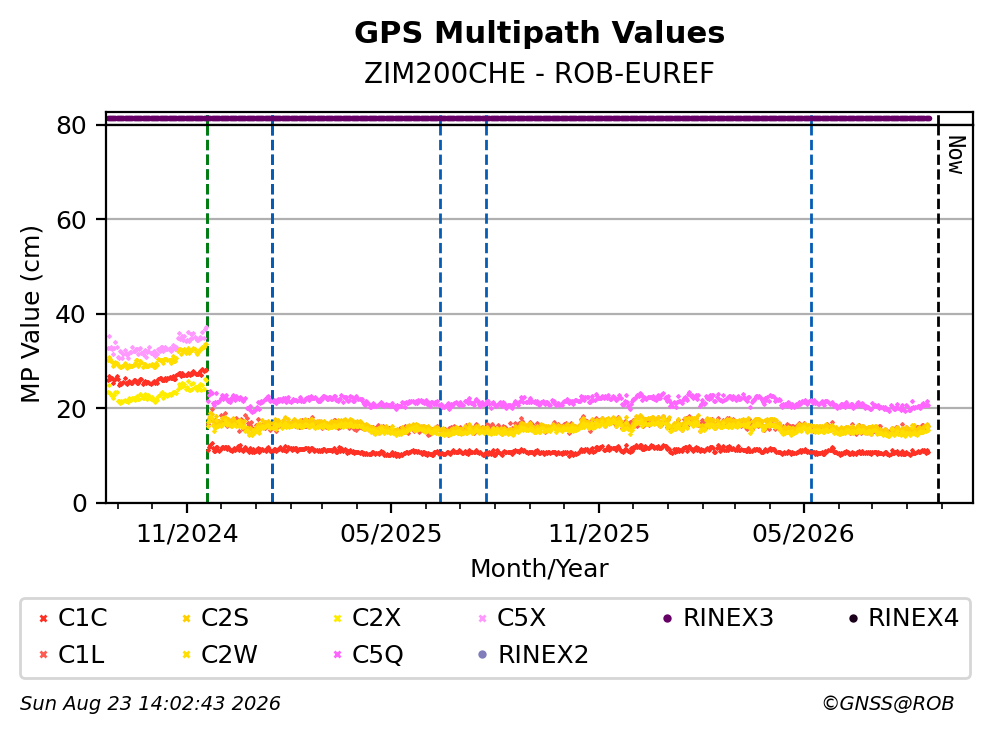Screen dimensions: 993x734
Task: Select the C5Q magenta legend marker
Action: 338,655
